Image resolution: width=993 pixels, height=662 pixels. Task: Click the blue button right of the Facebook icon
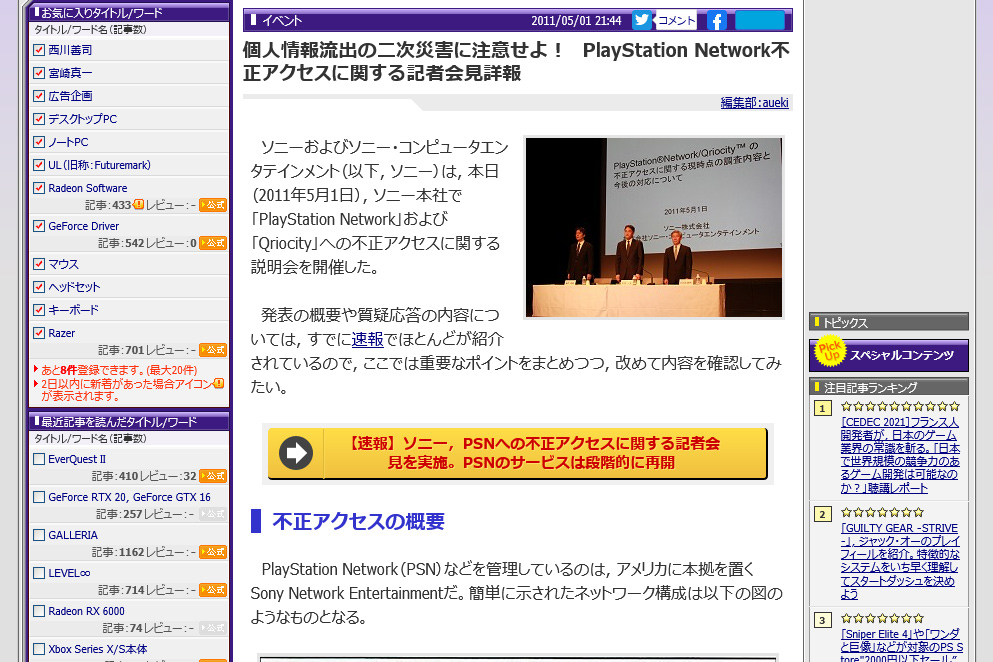[760, 21]
